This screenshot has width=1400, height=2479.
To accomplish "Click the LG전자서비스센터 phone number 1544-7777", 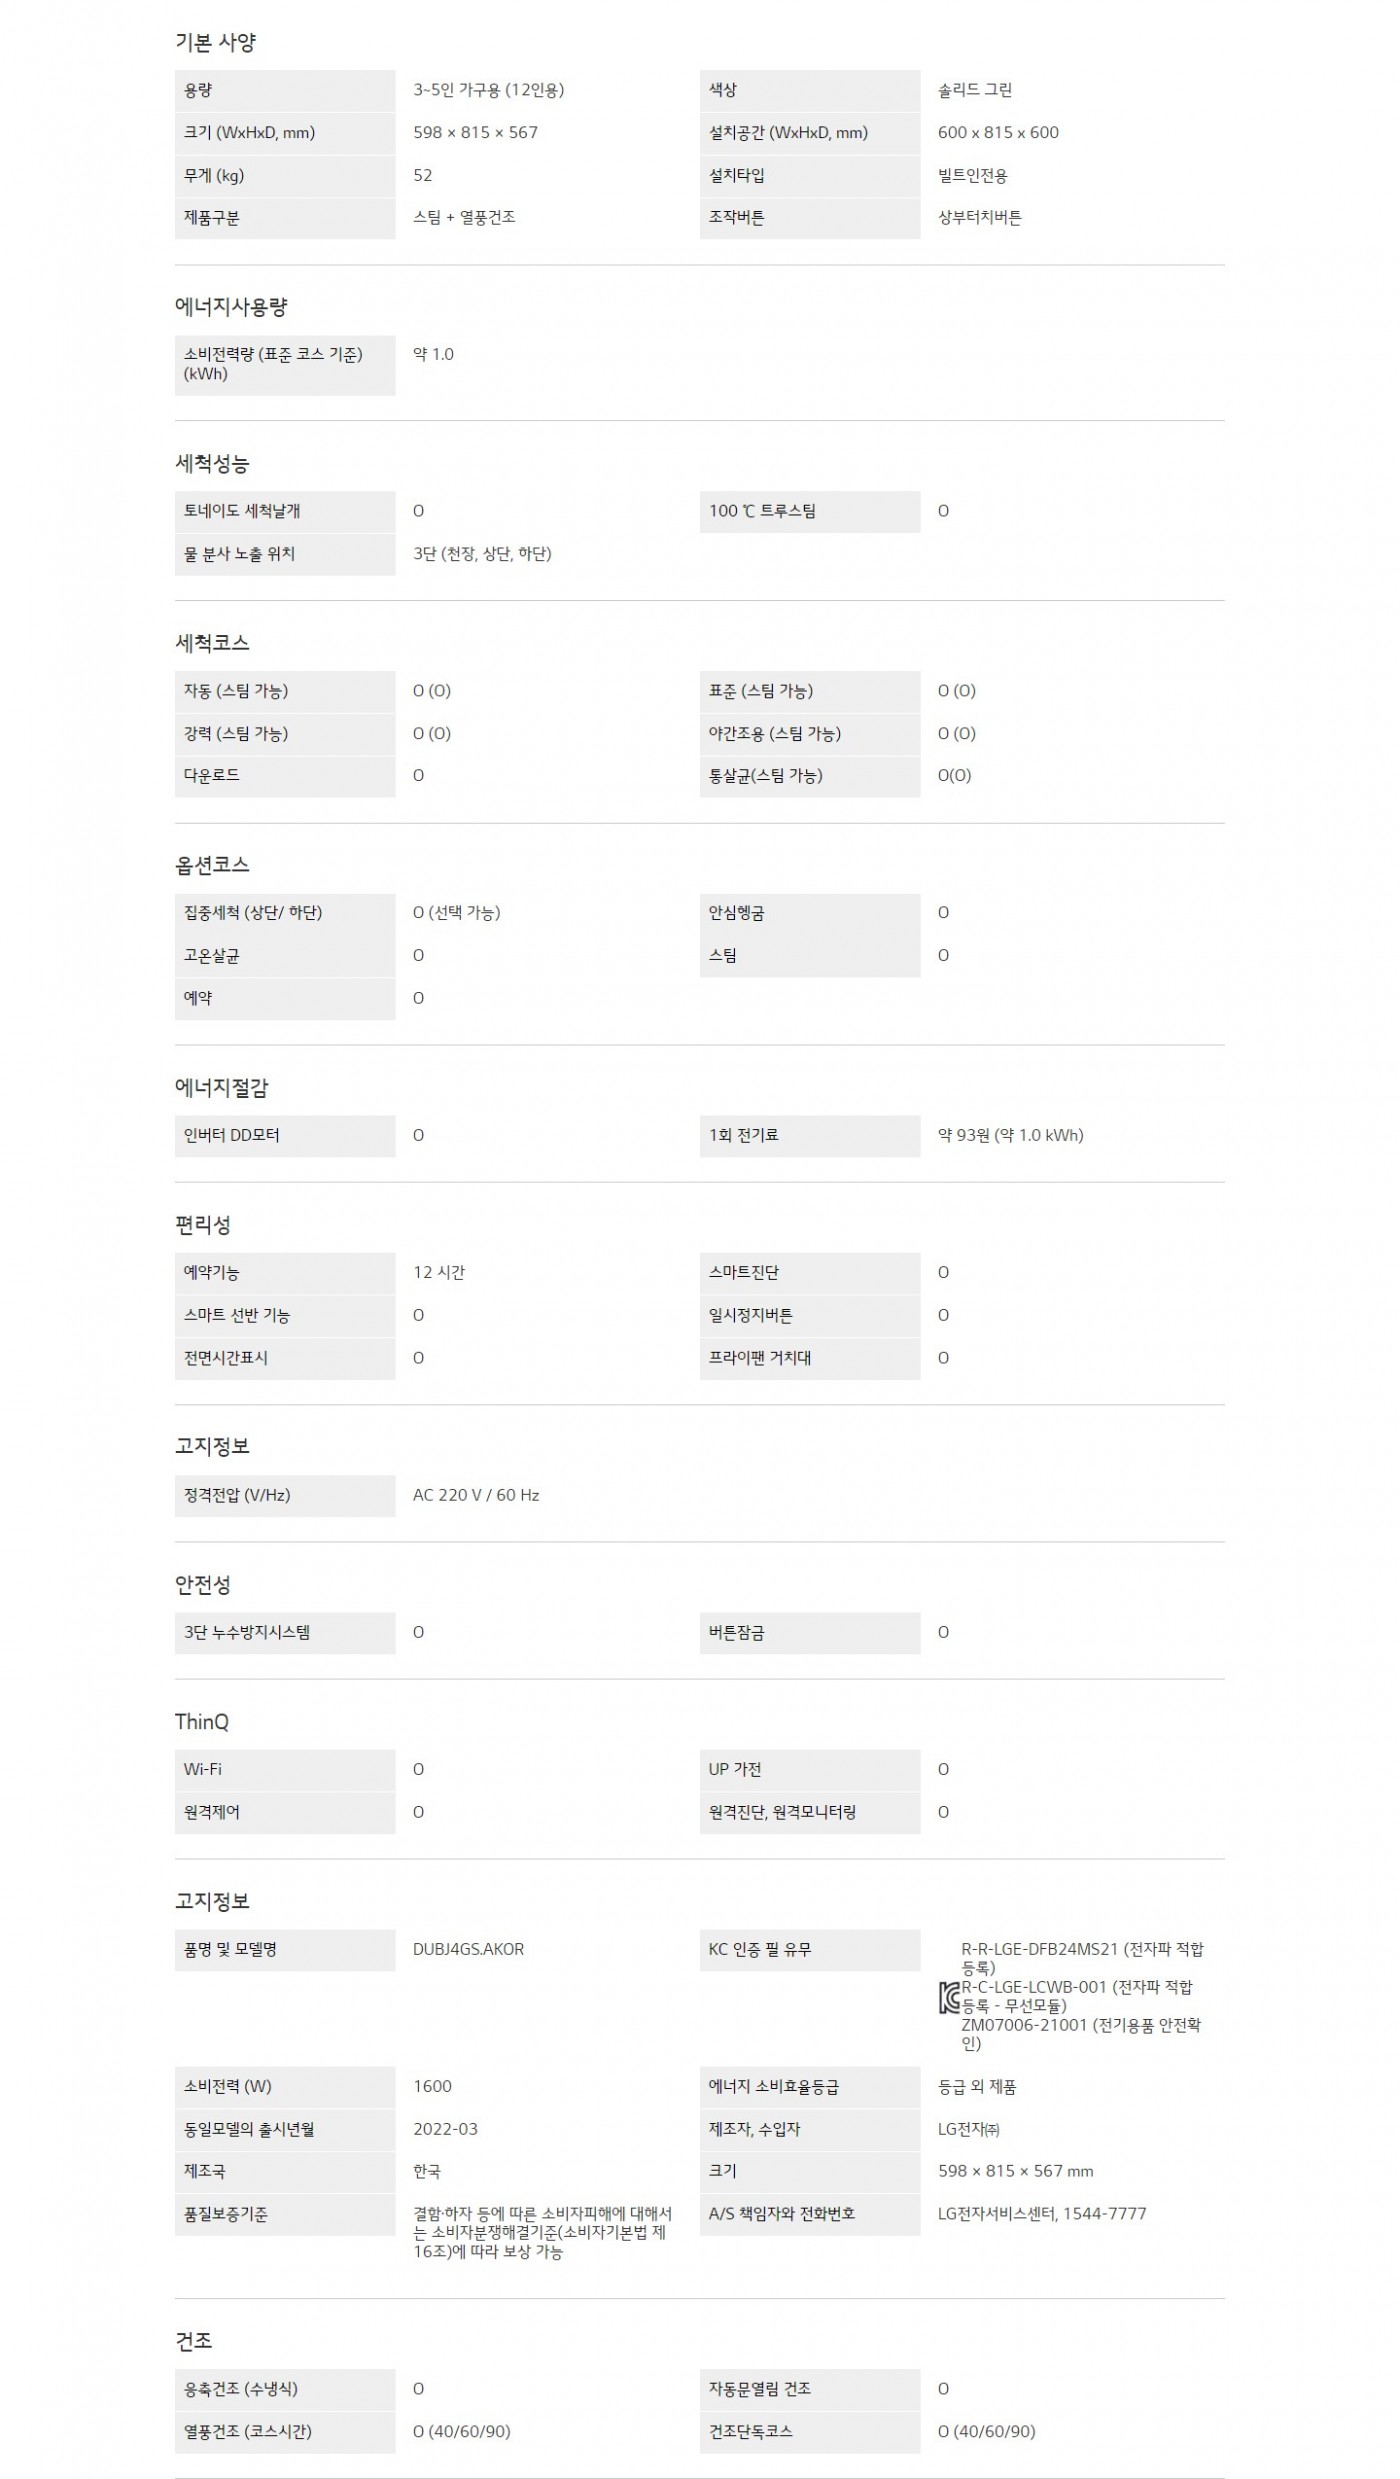I will (1104, 2214).
